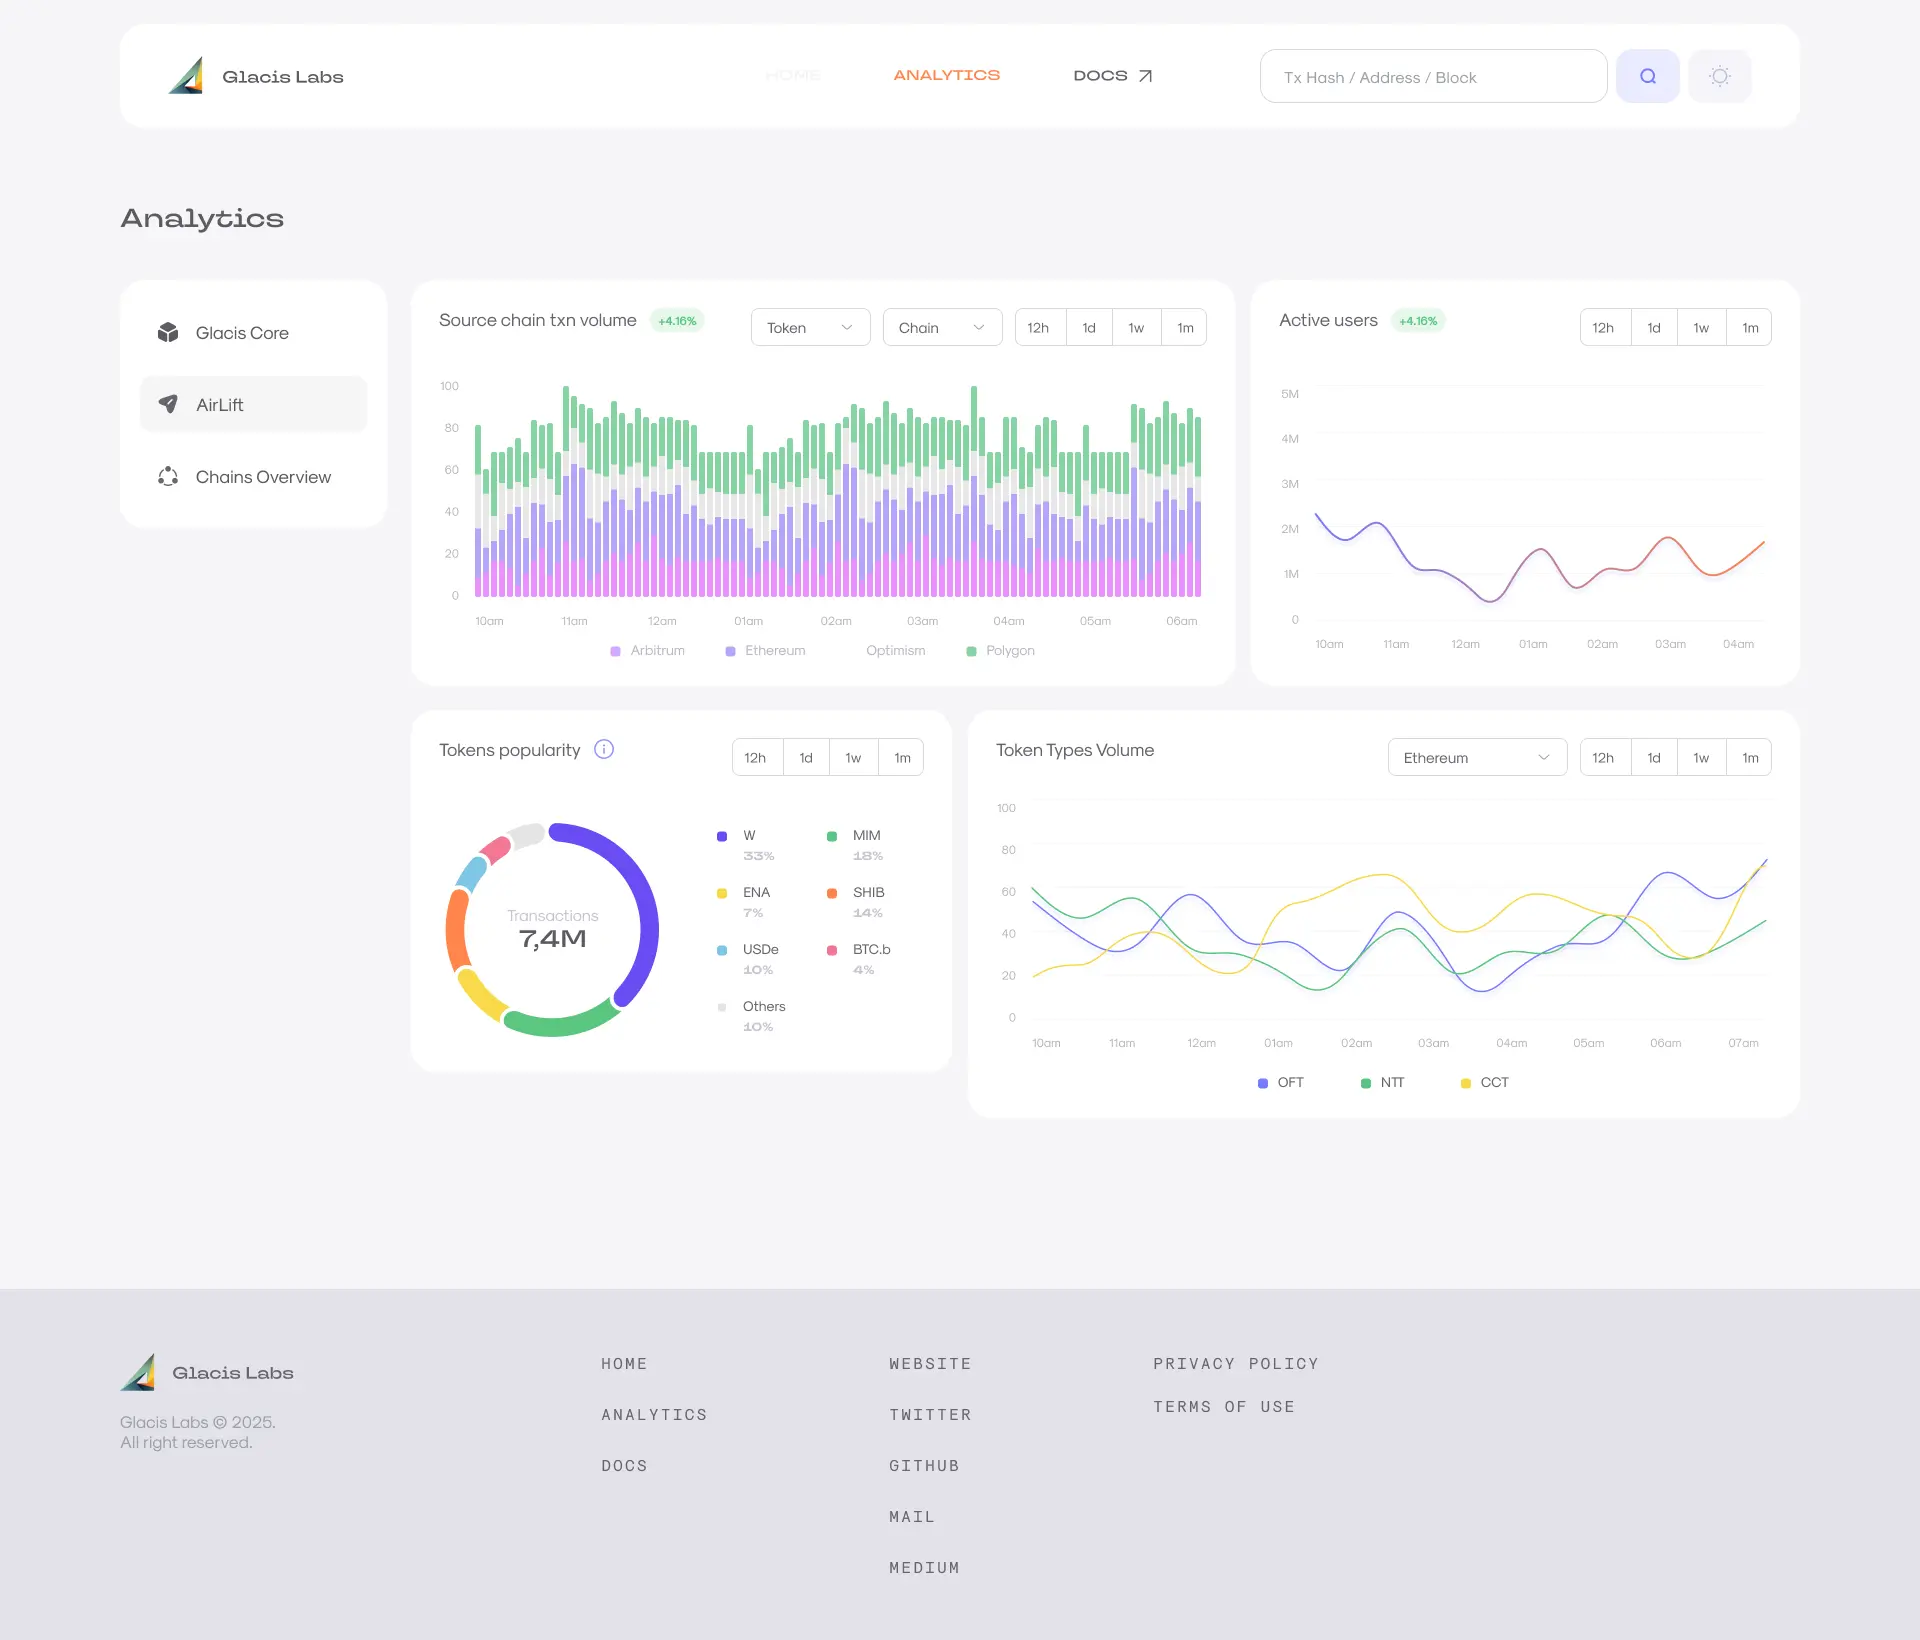Toggle the OFT legend series
Viewport: 1920px width, 1640px height.
coord(1280,1083)
